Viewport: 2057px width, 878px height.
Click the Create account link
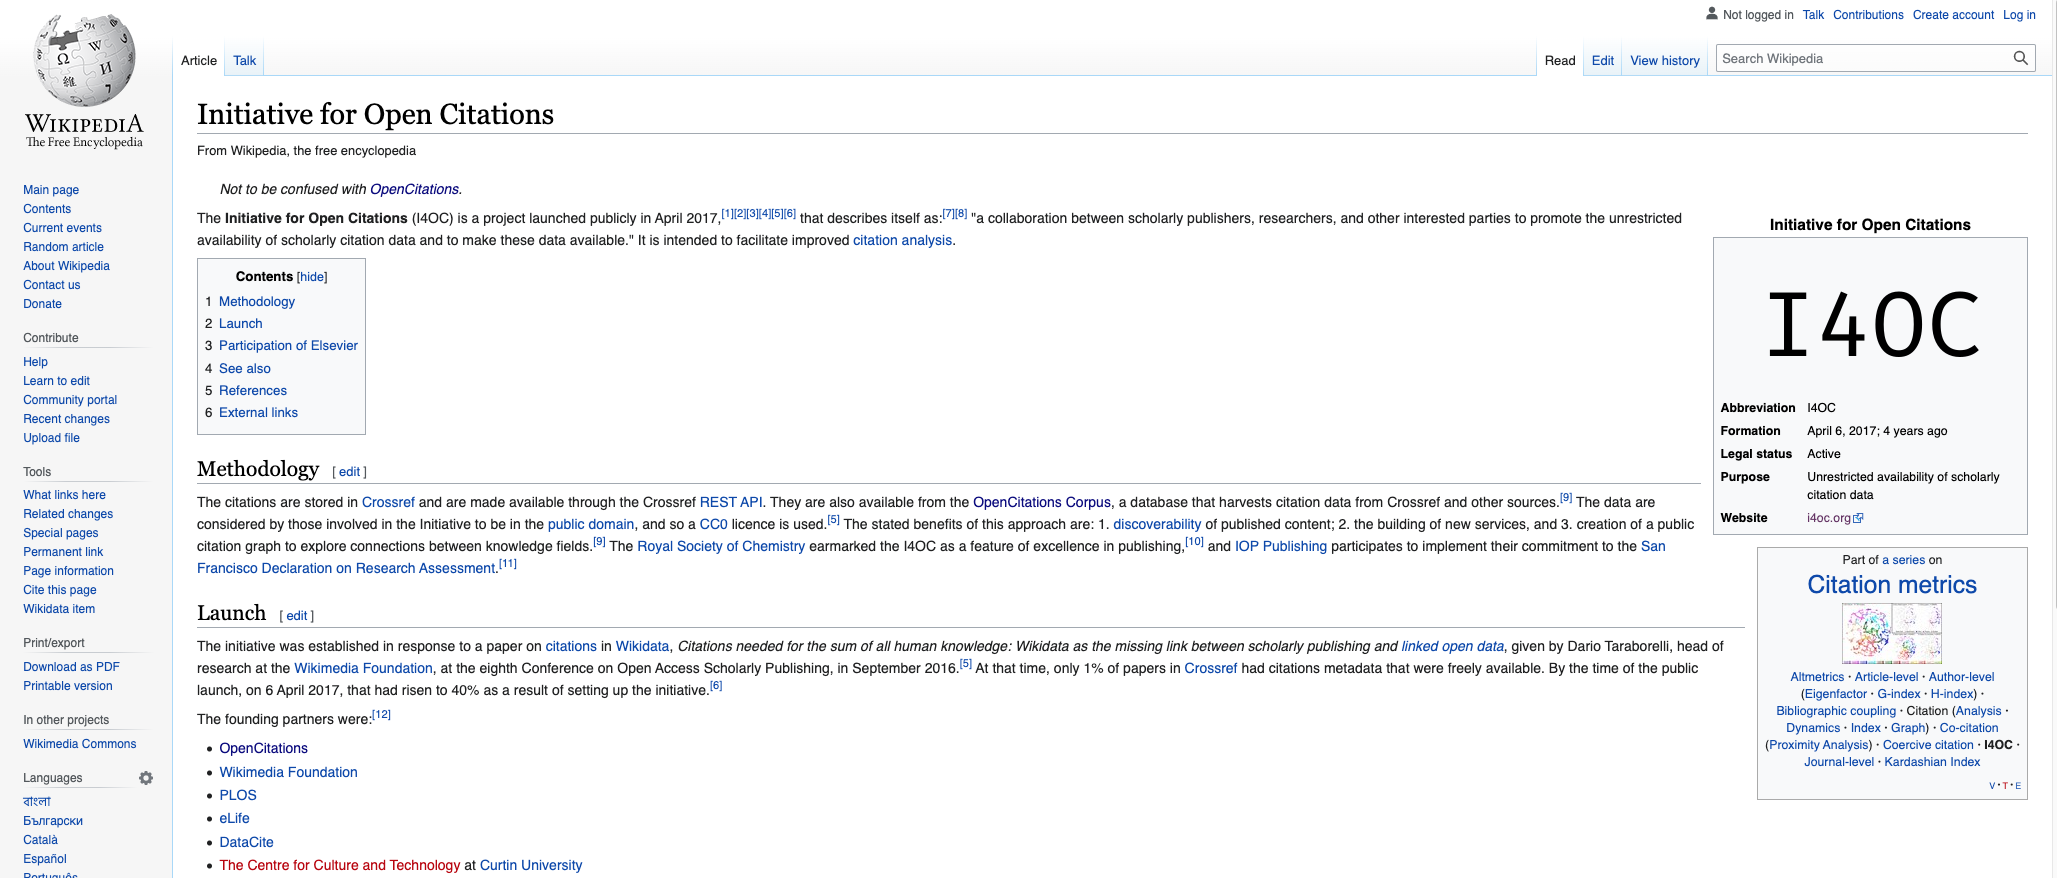coord(1953,15)
